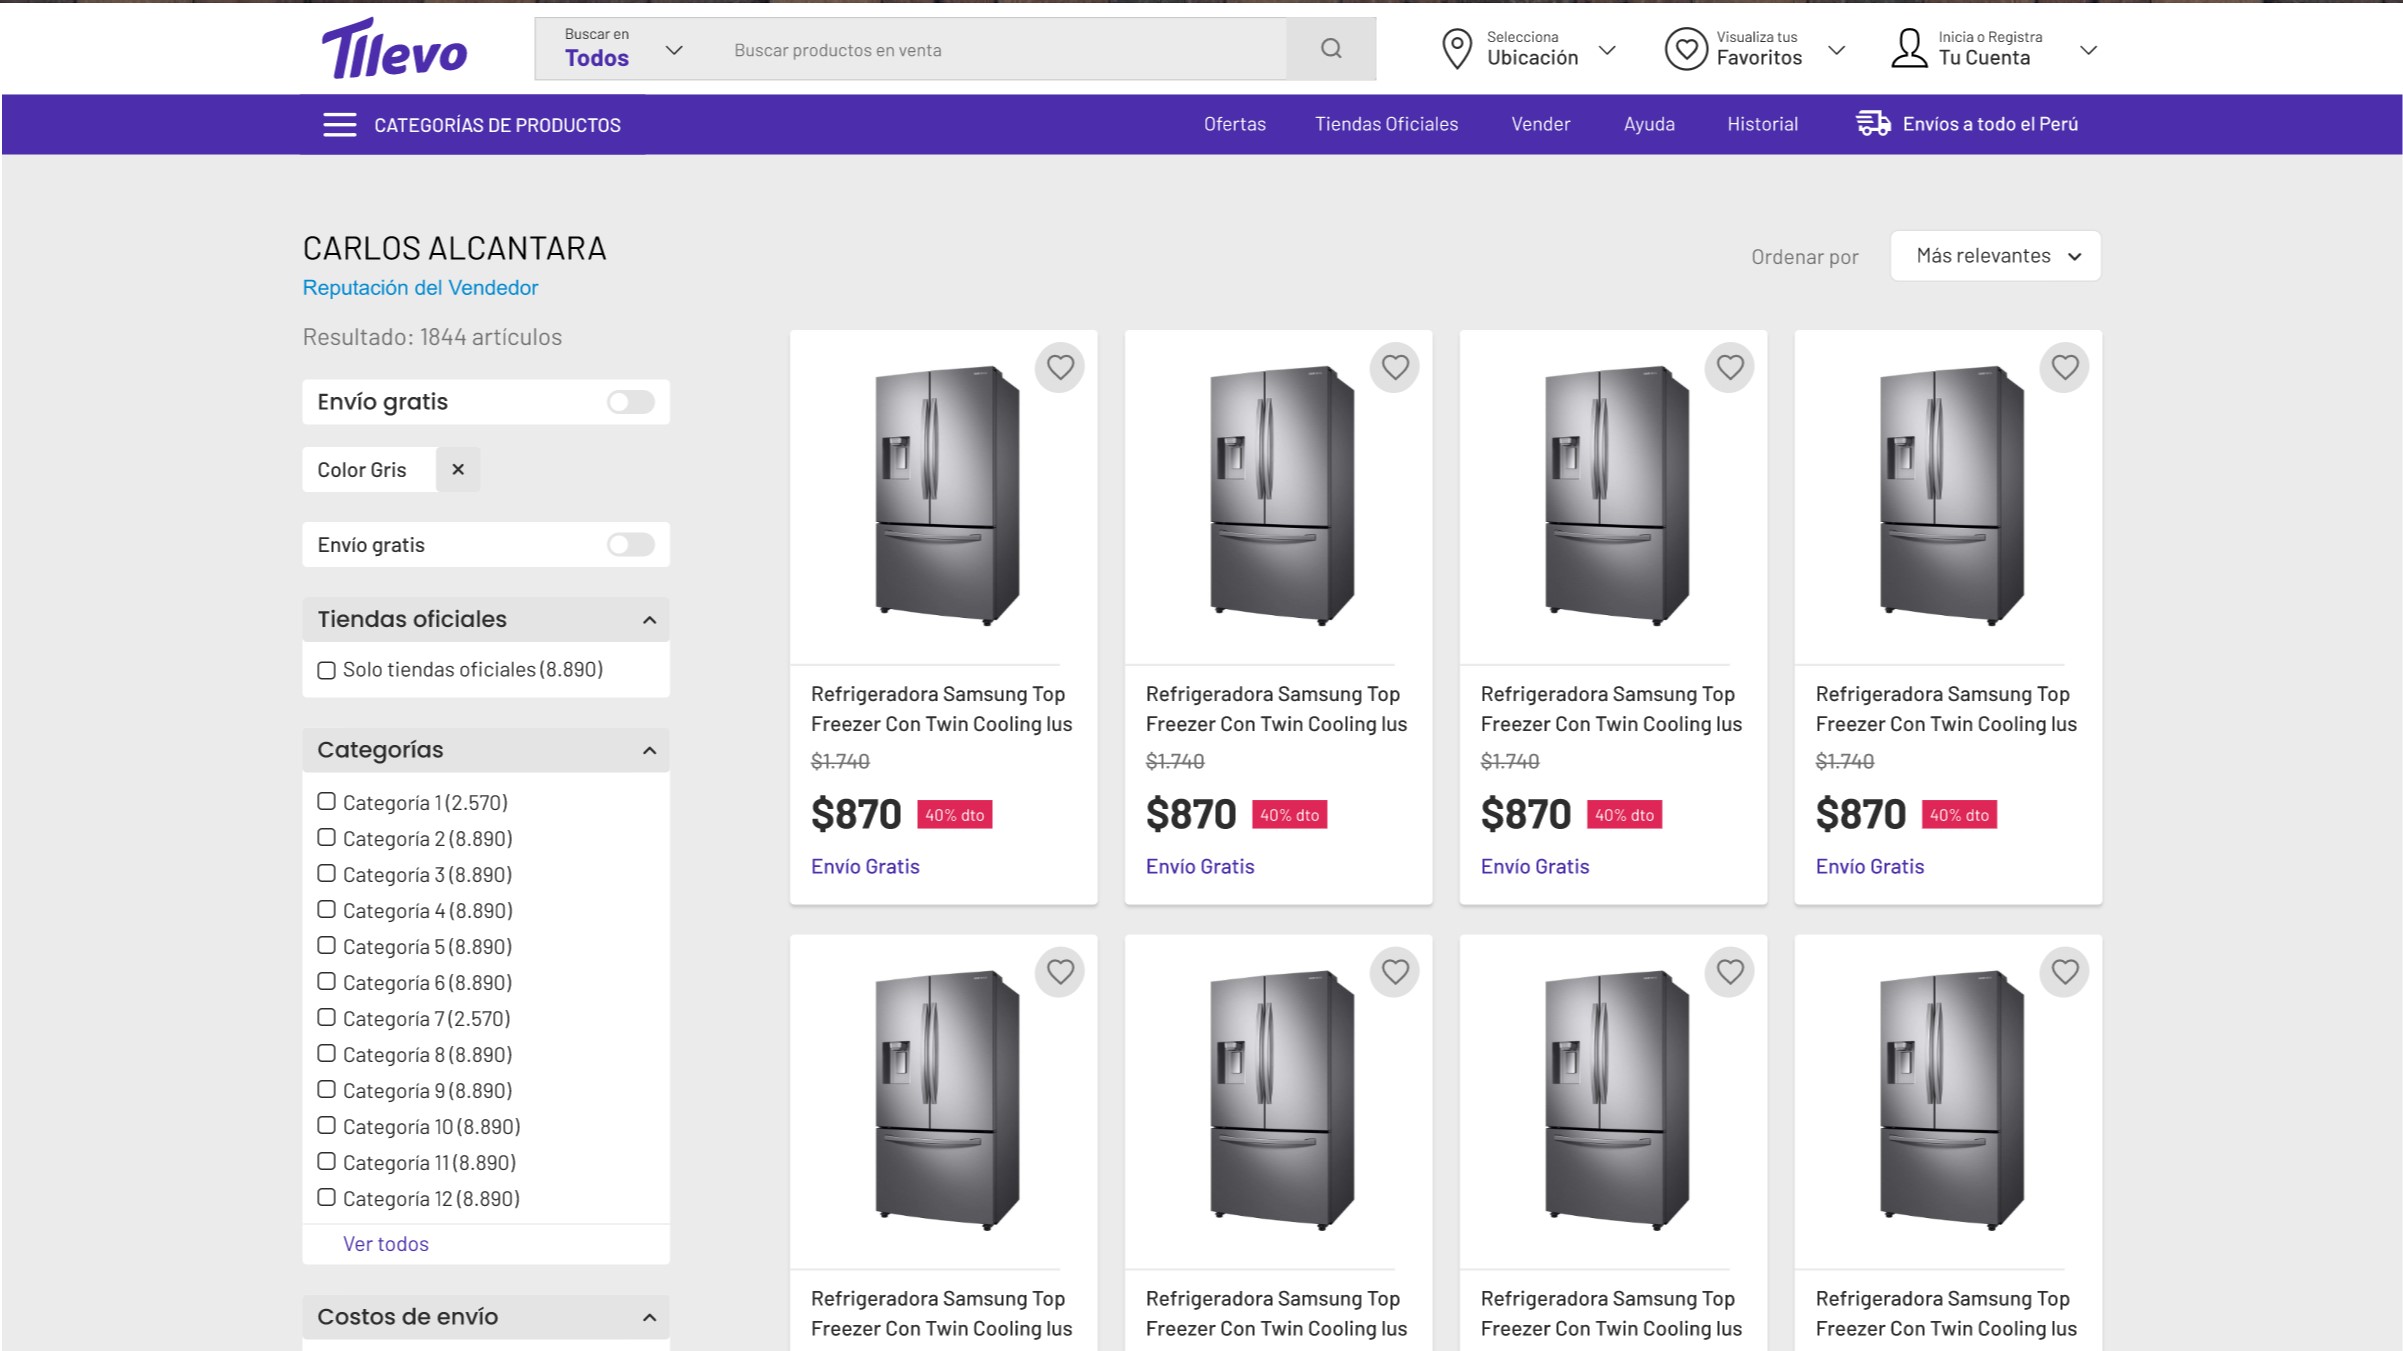The image size is (2403, 1351).
Task: Favorite the third refrigerator in bottom row
Action: (1730, 972)
